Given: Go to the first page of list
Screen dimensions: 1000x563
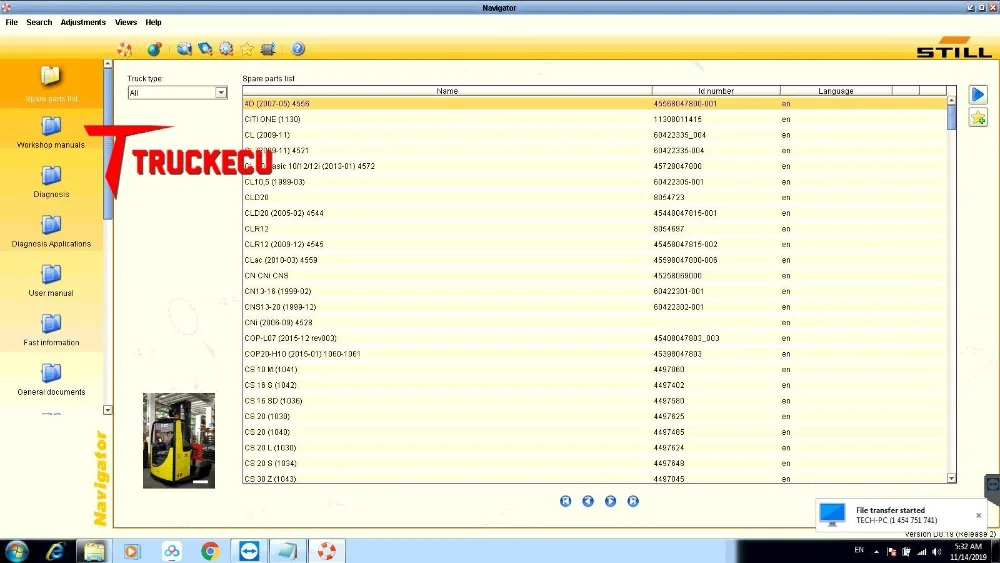Looking at the screenshot, I should [566, 501].
